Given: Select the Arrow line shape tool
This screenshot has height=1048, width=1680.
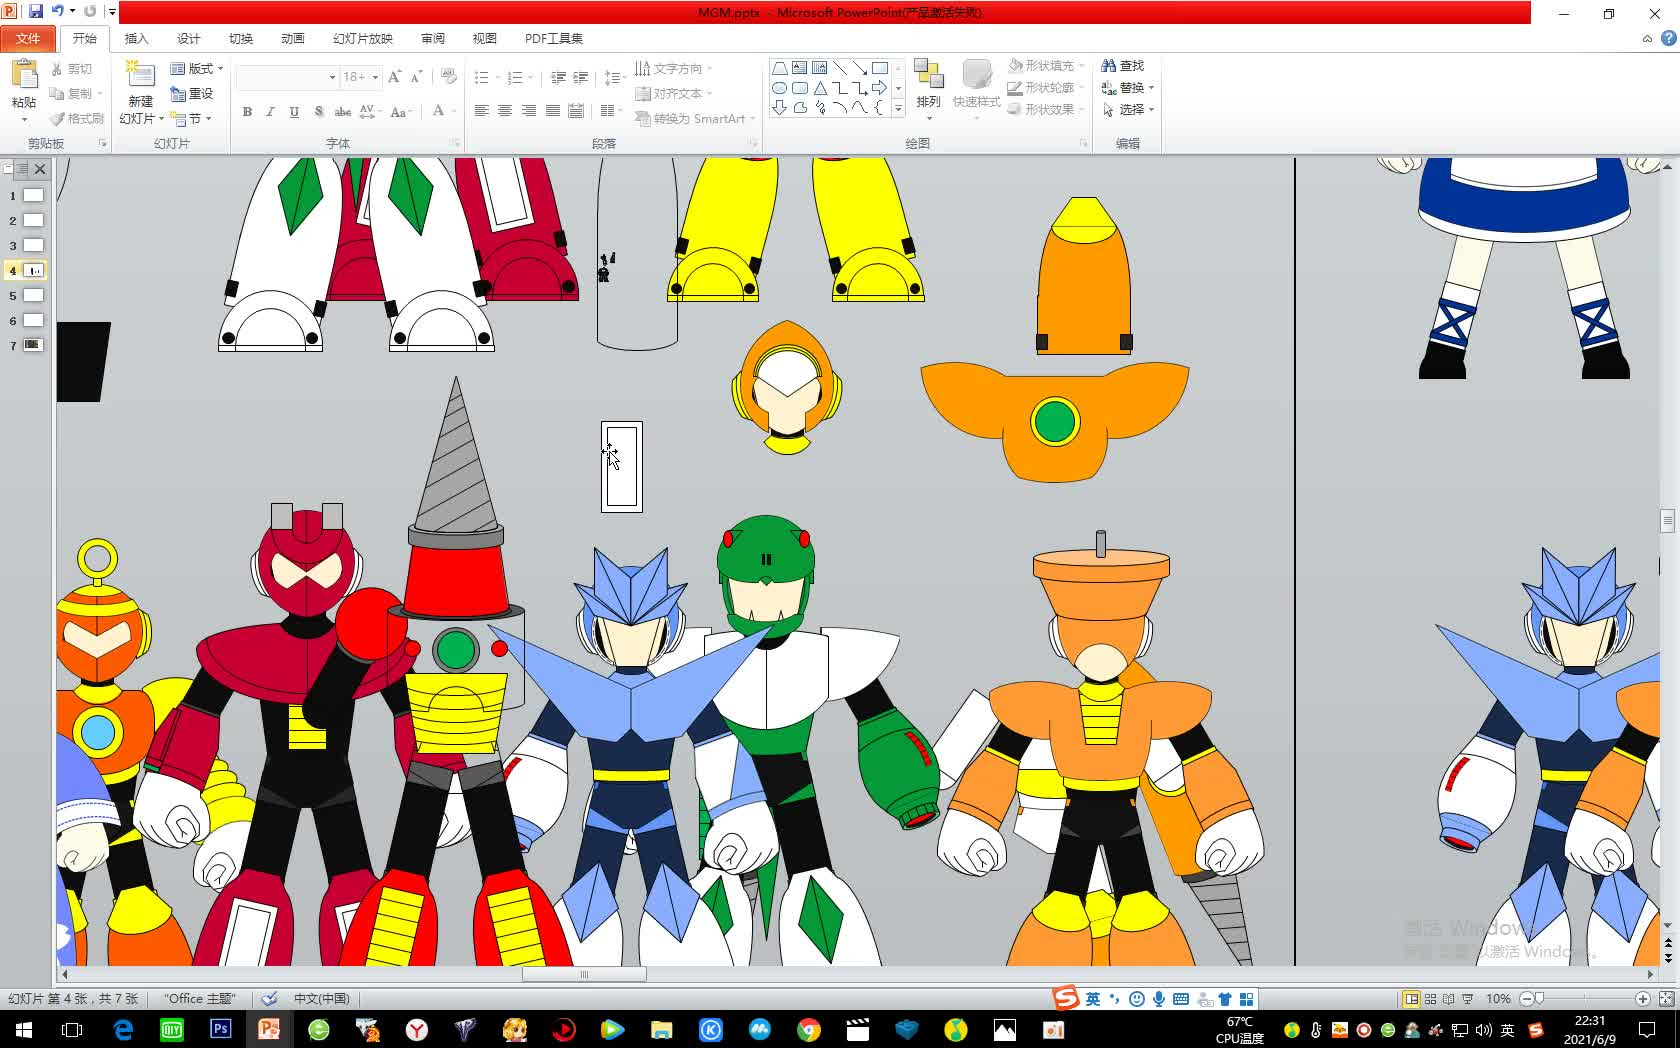Looking at the screenshot, I should coord(860,68).
